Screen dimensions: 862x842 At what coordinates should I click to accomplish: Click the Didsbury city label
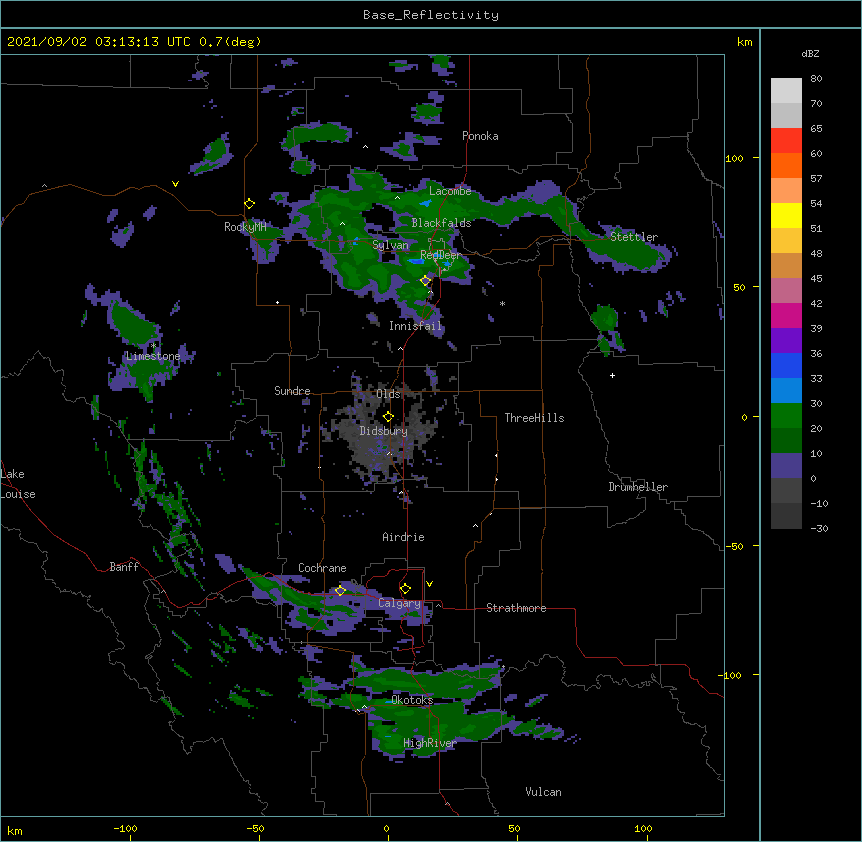tap(384, 431)
